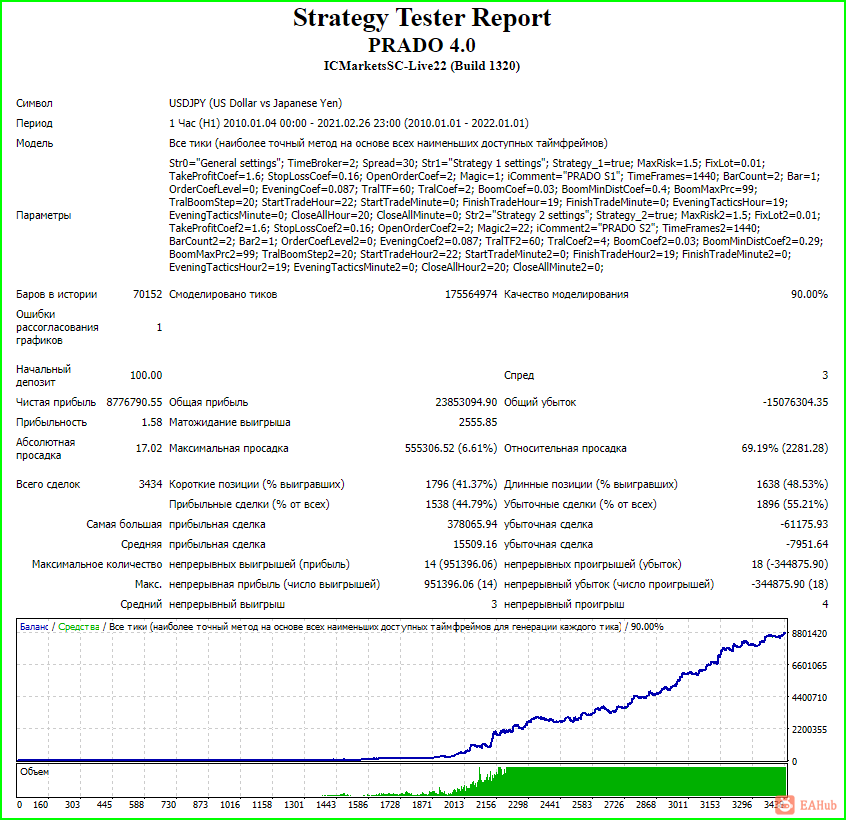Click the max consecutive loss value -344875.90 (18)
The height and width of the screenshot is (820, 846).
790,584
